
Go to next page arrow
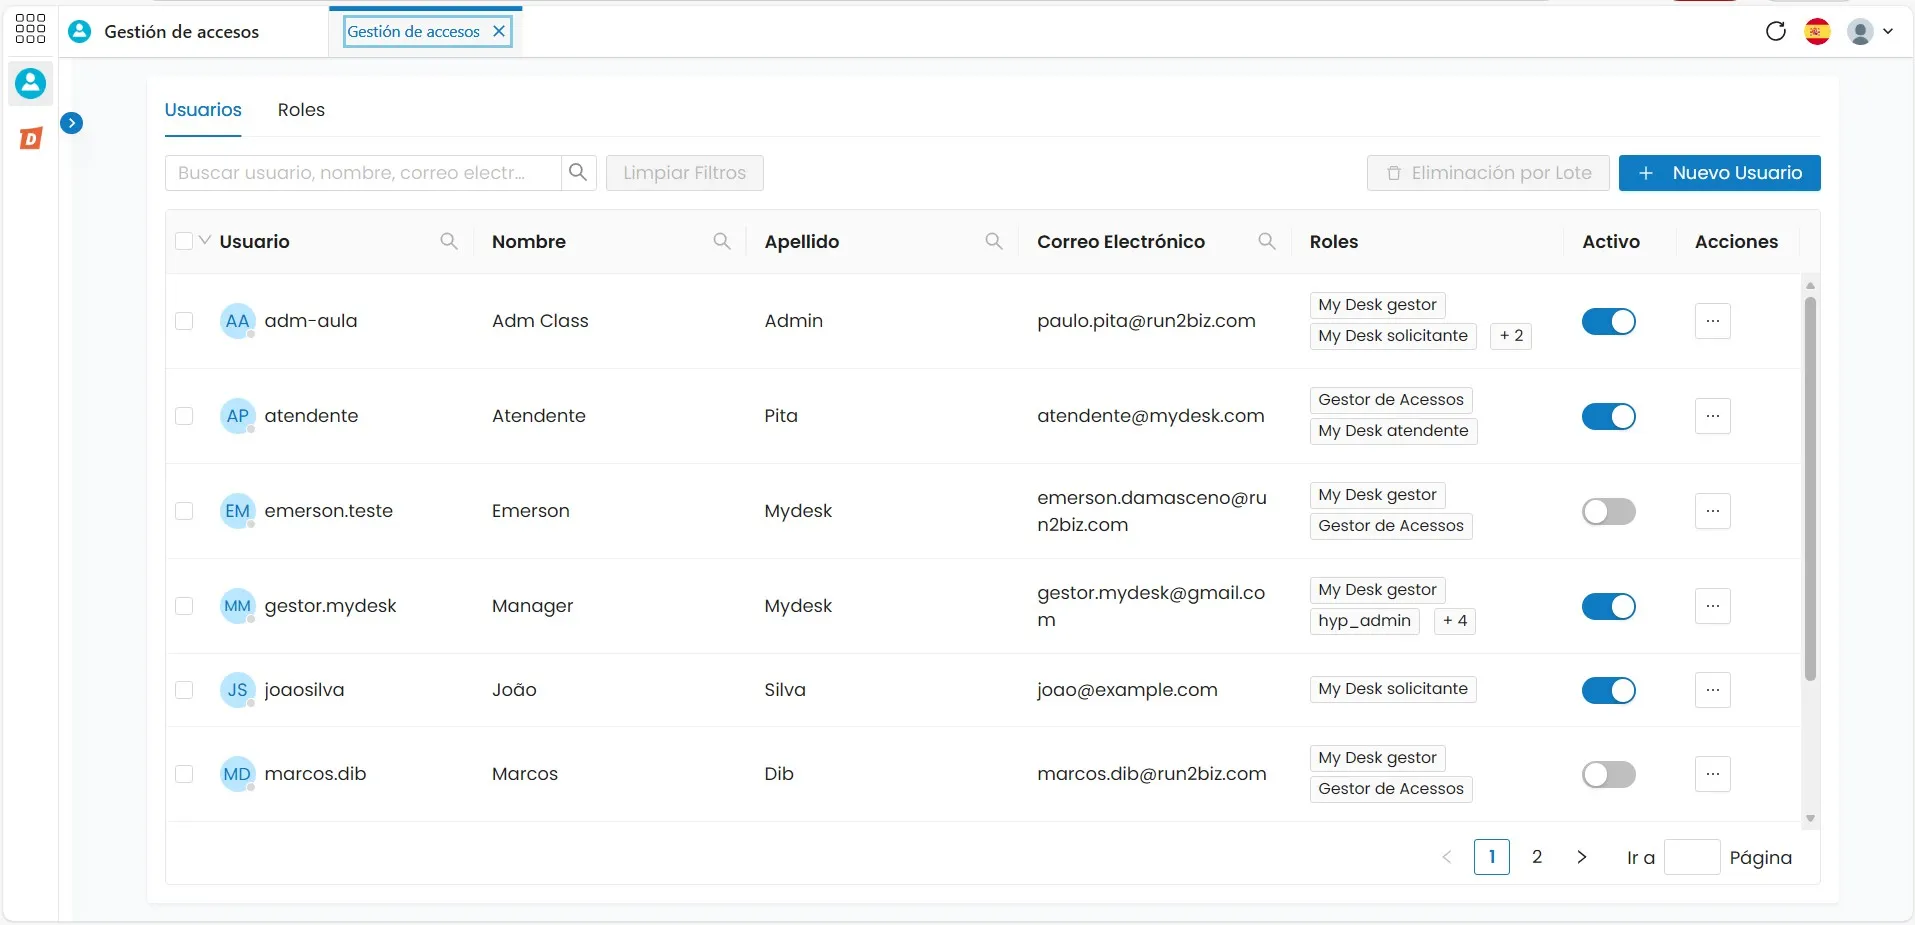tap(1581, 857)
